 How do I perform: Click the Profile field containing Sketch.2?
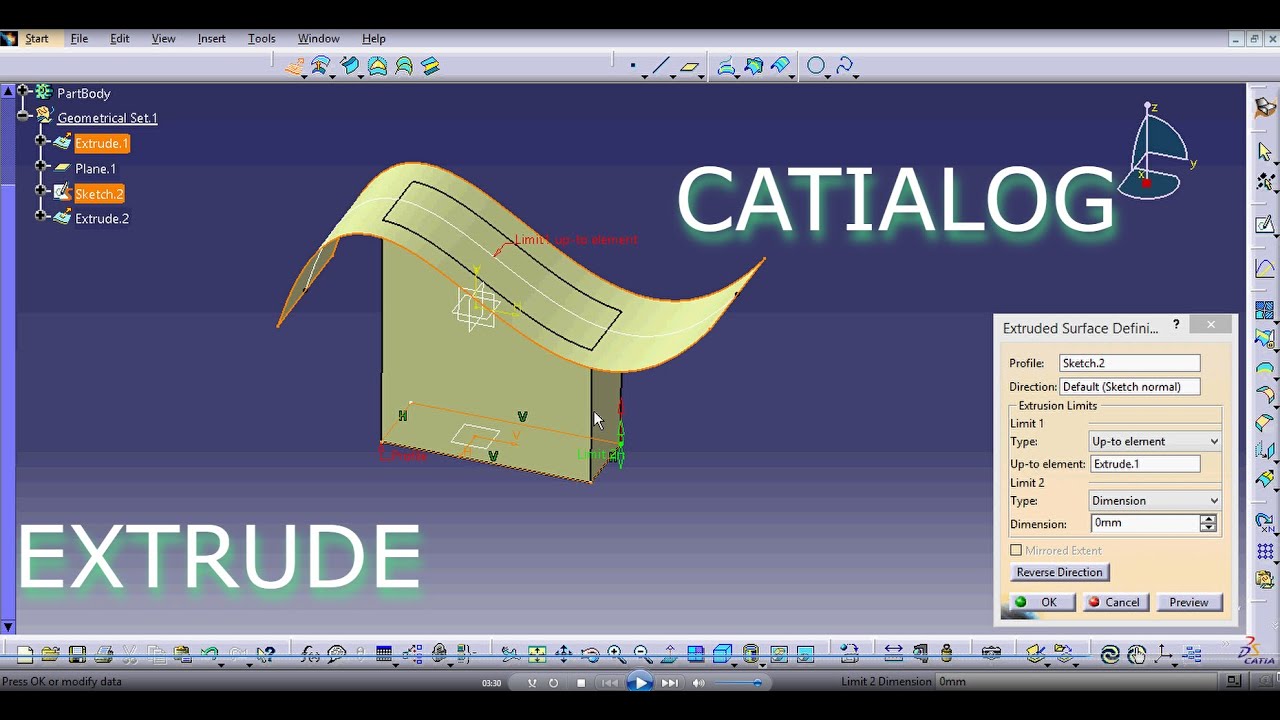tap(1130, 363)
